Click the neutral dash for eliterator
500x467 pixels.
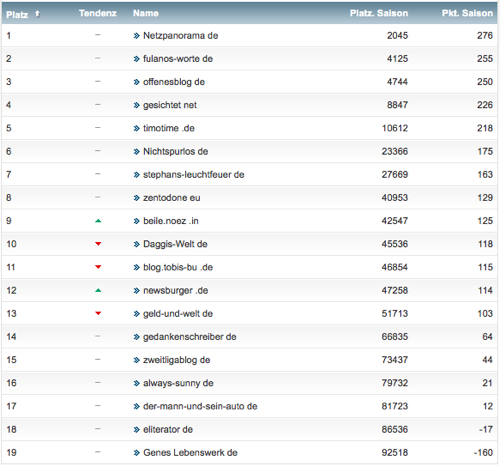[x=98, y=429]
